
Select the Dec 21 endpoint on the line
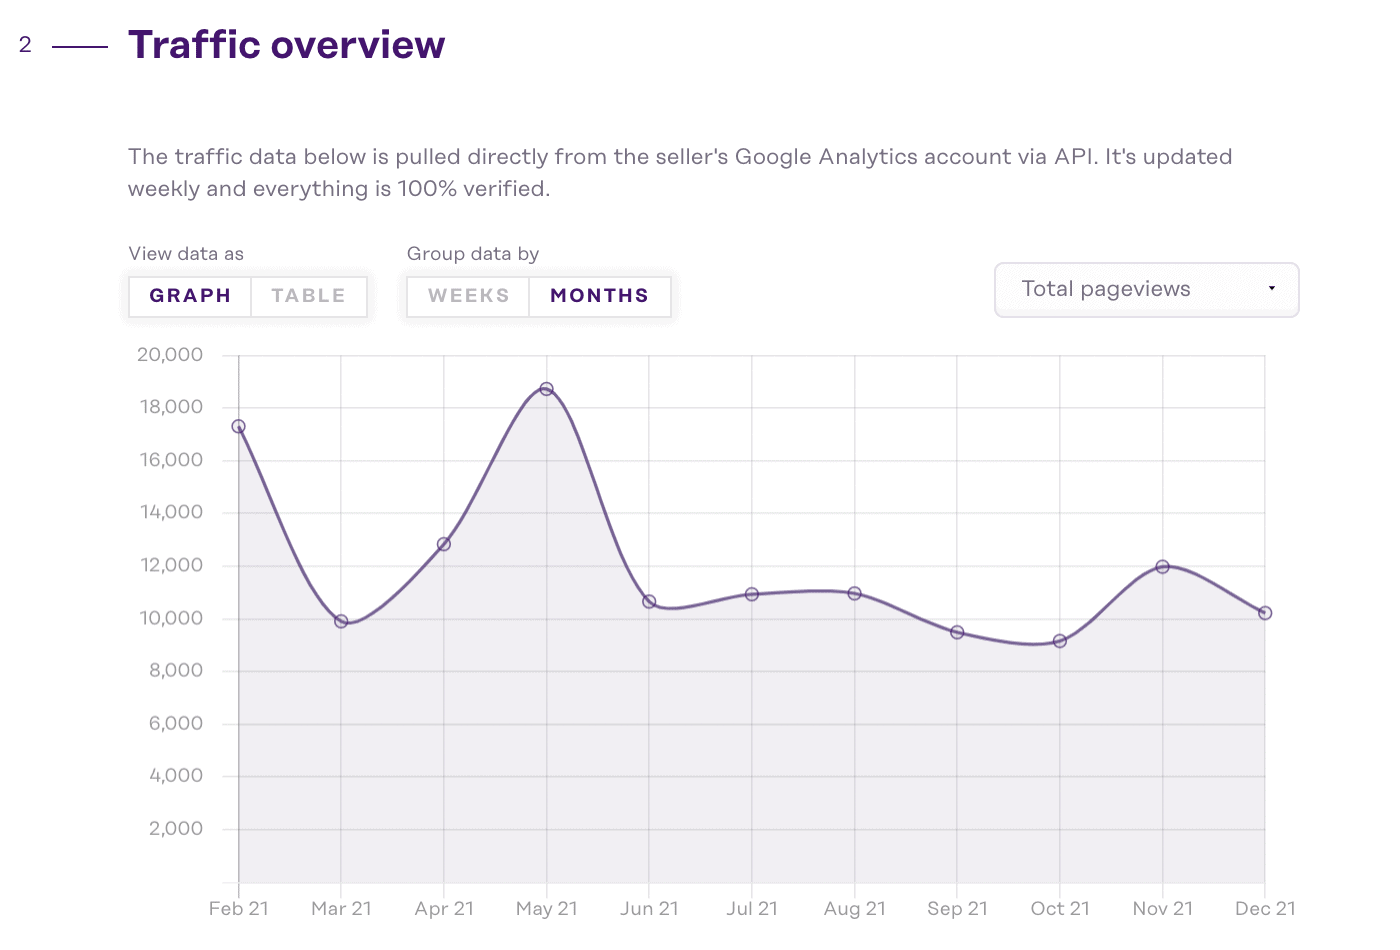coord(1265,612)
